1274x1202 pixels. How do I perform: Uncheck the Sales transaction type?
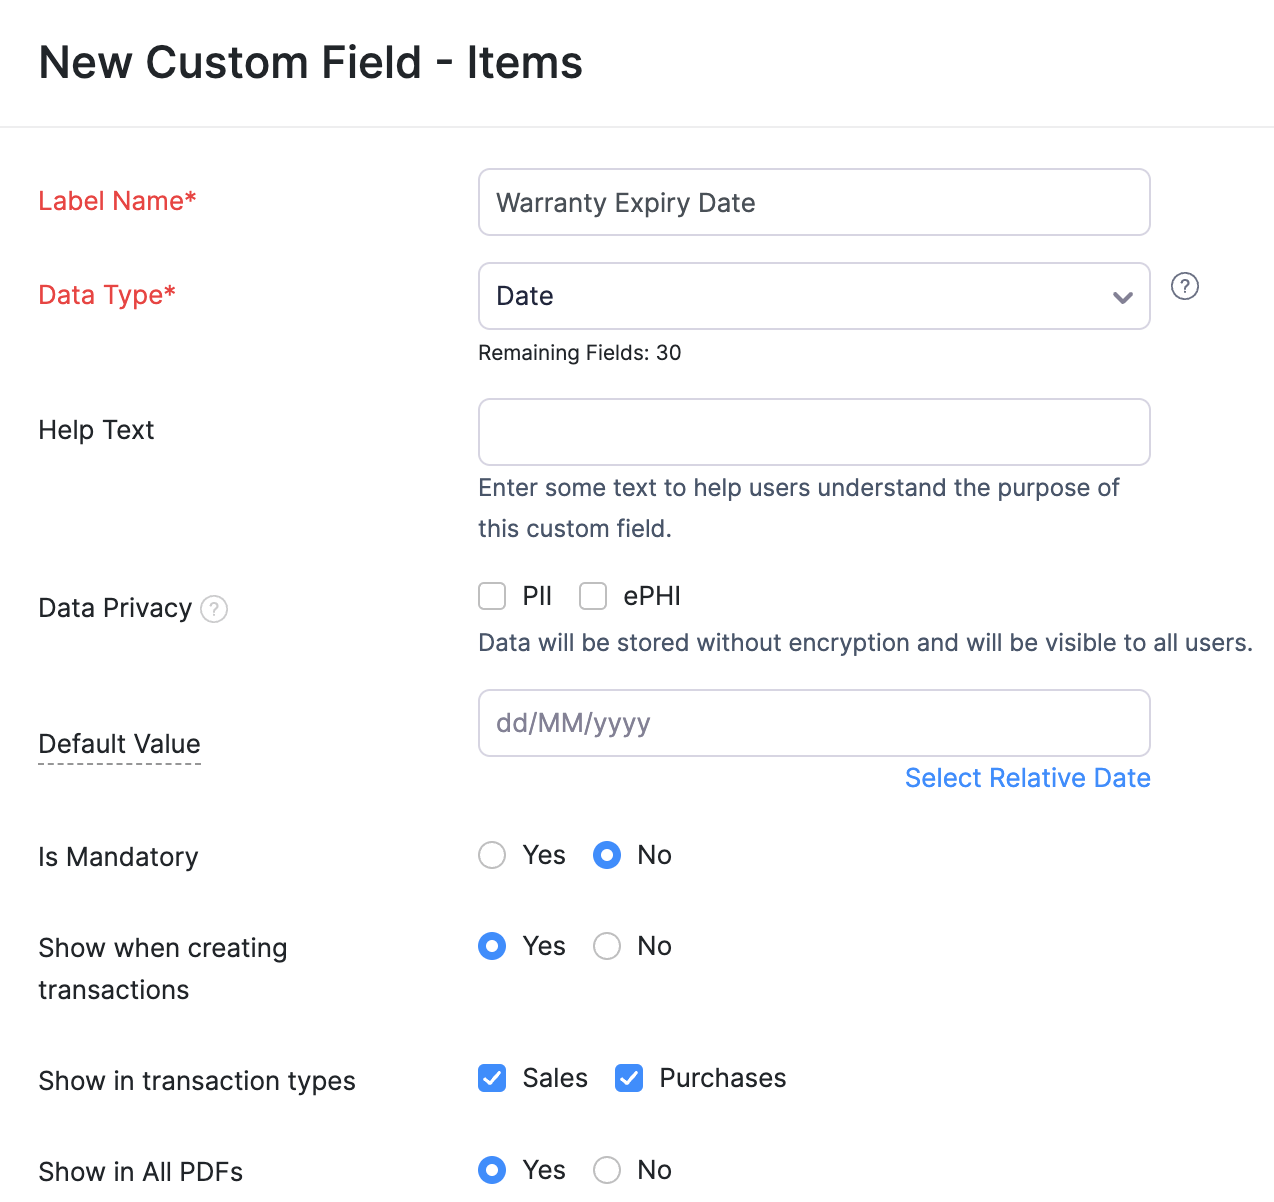(492, 1078)
